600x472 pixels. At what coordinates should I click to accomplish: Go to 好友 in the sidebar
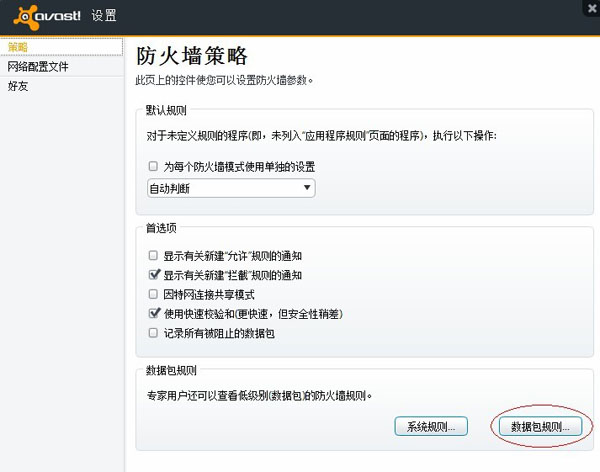click(18, 86)
